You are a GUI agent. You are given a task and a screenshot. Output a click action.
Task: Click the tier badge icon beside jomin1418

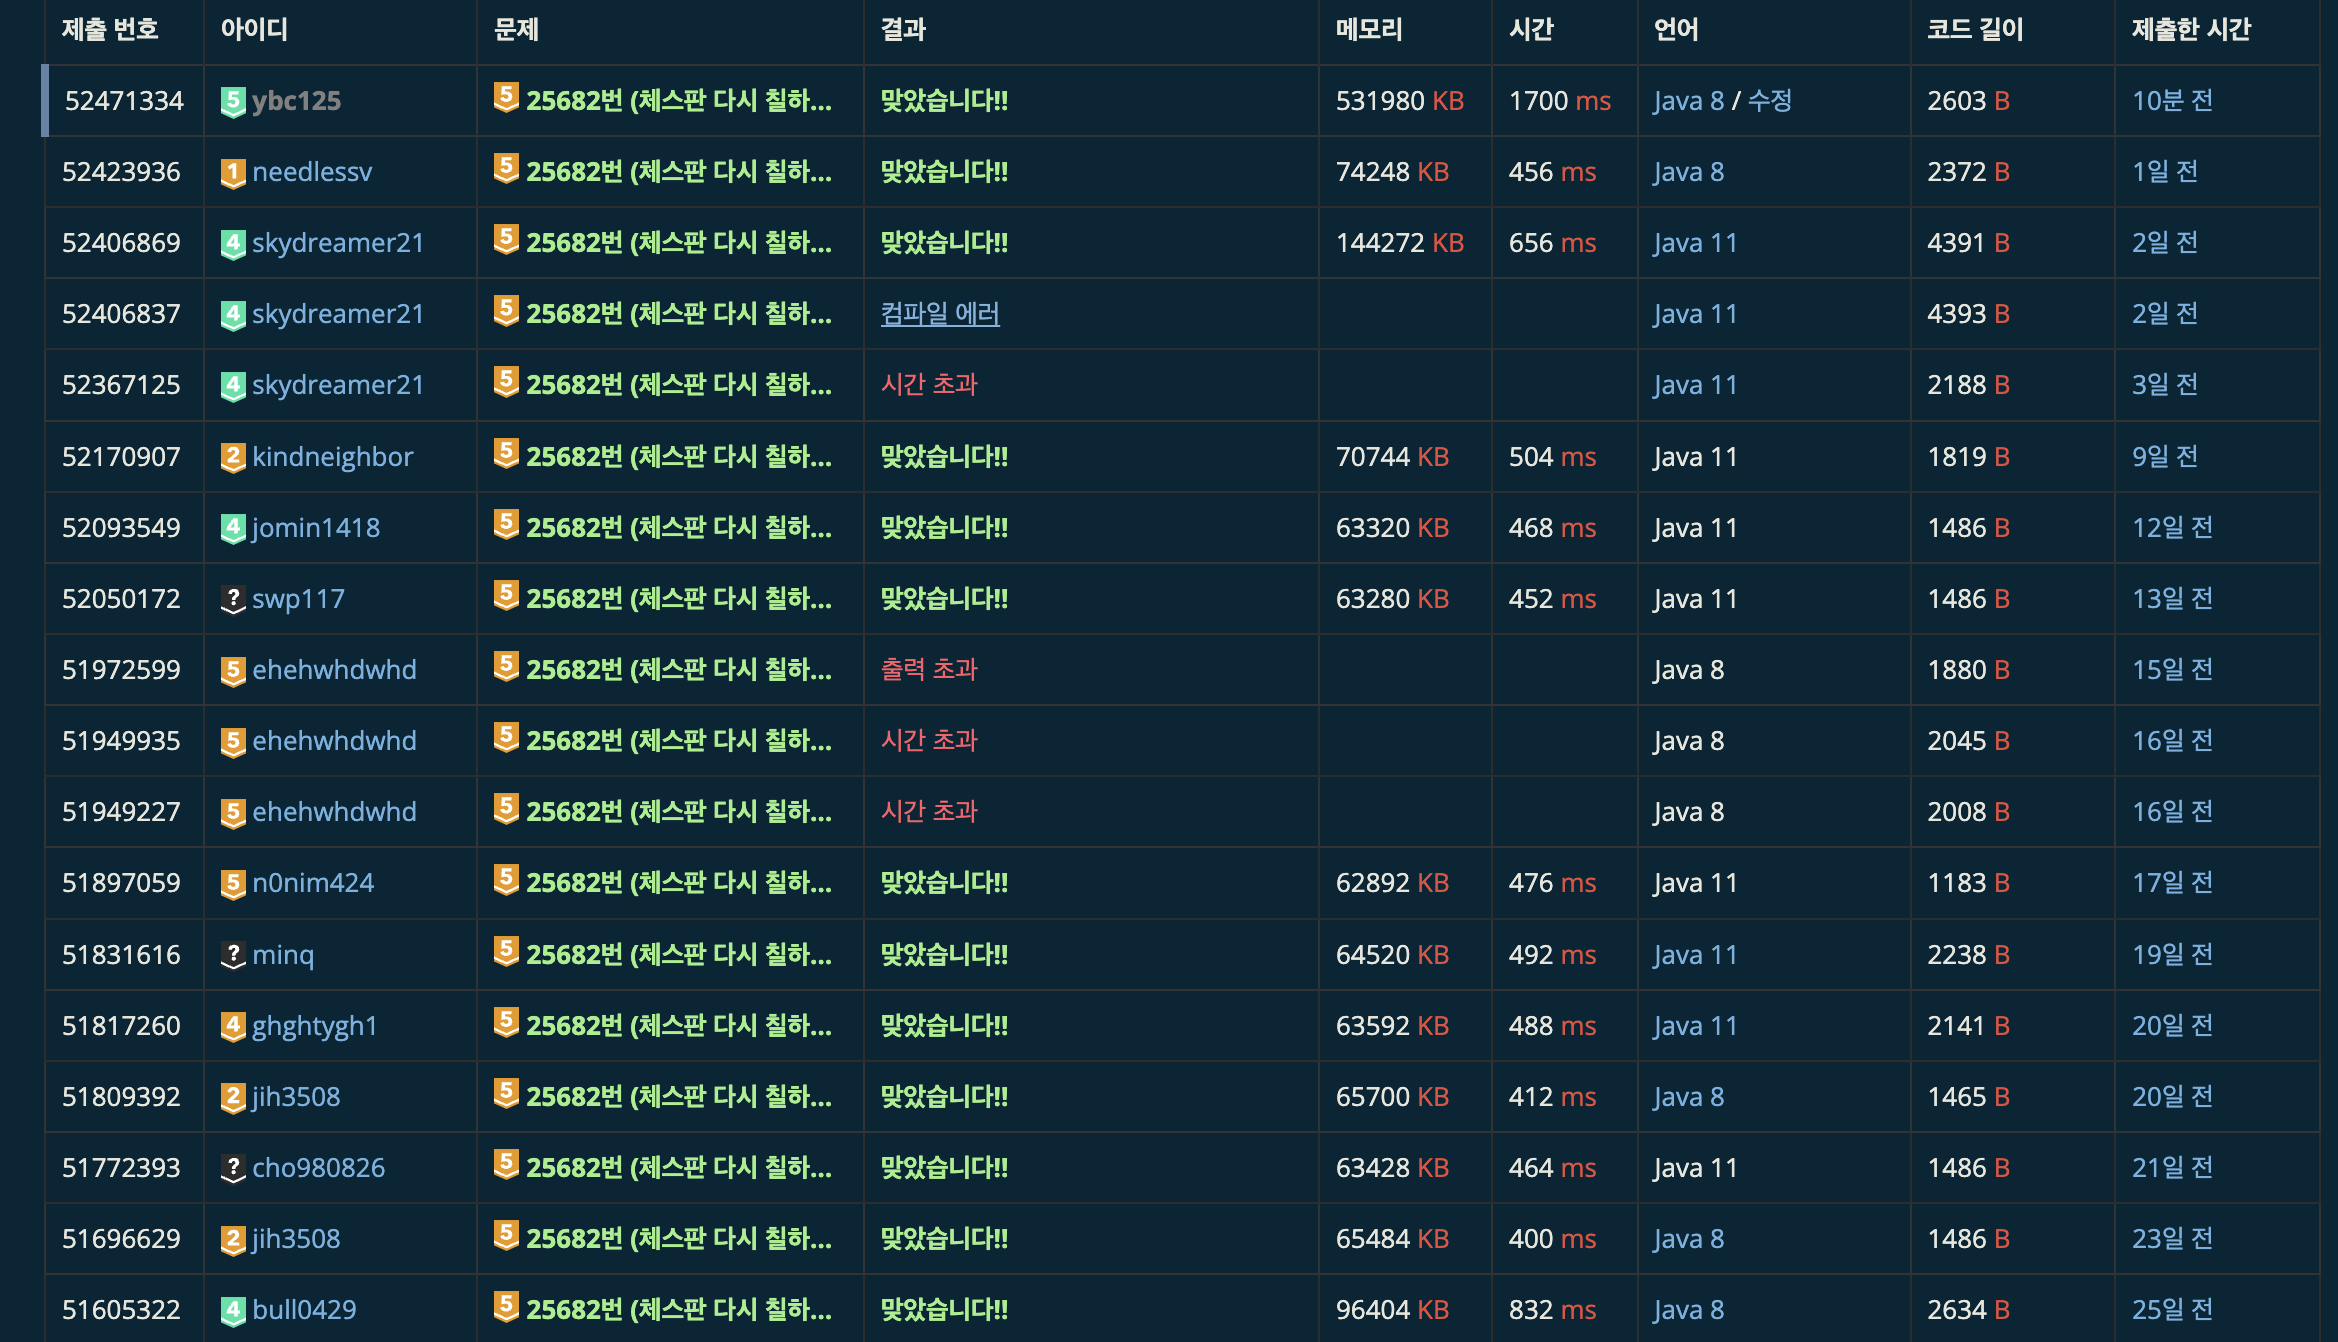232,528
